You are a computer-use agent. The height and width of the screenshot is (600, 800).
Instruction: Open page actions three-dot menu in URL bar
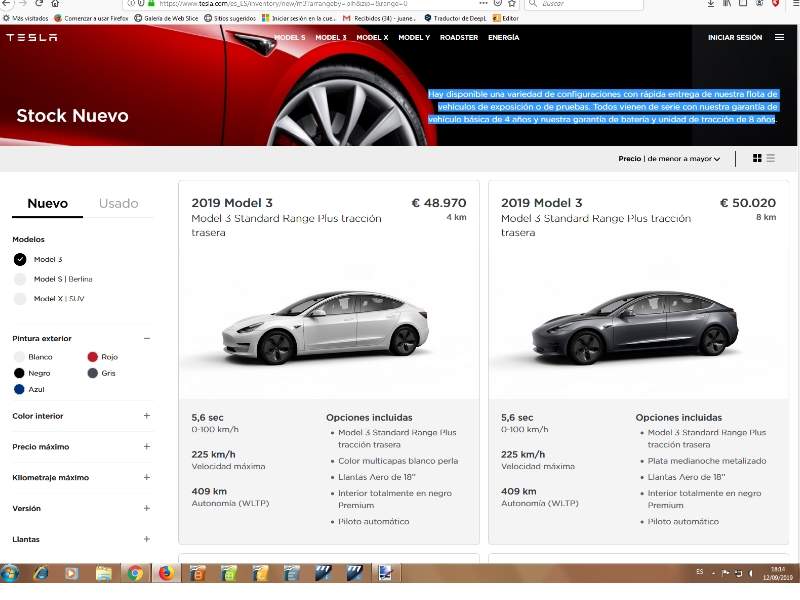pyautogui.click(x=484, y=3)
